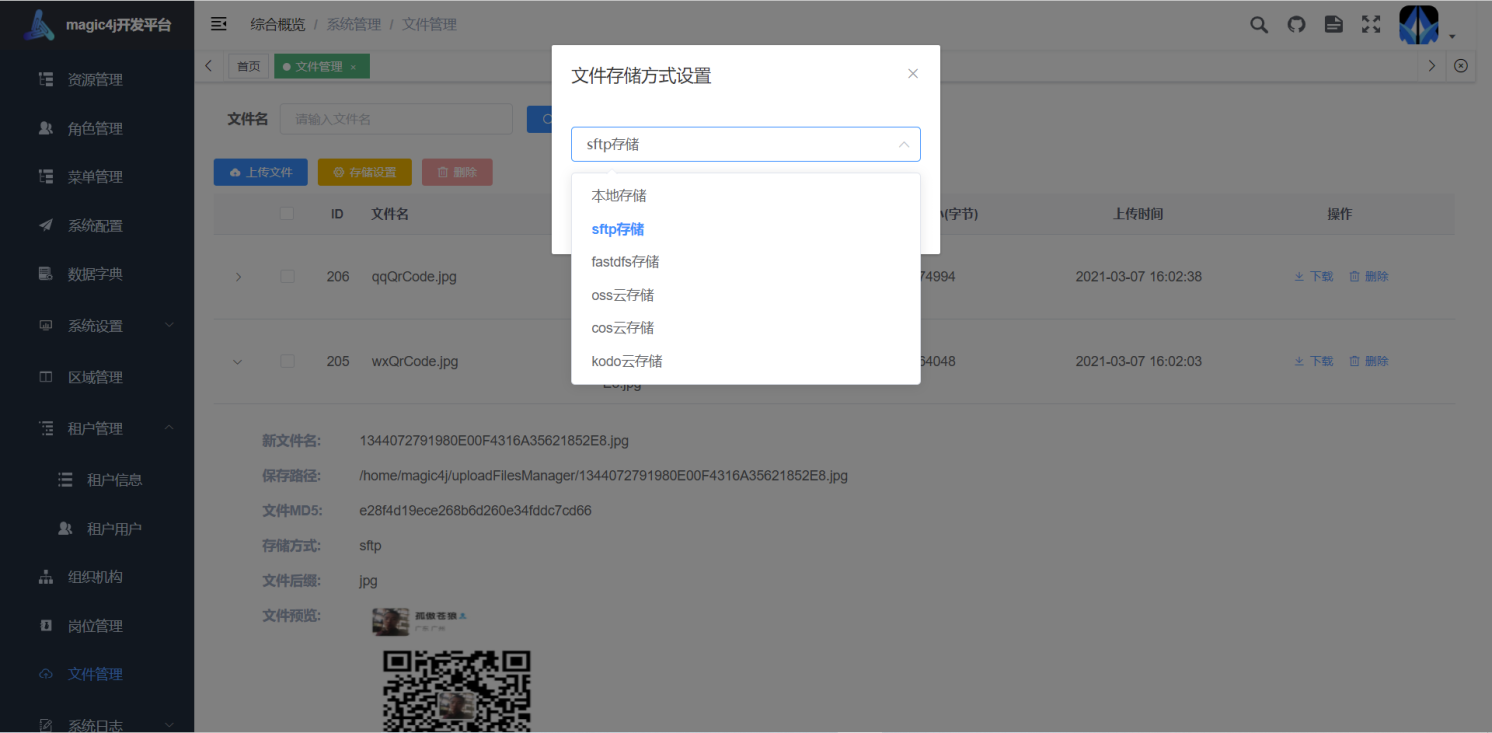
Task: Check the row checkbox for wxQrCode.jpg
Action: (287, 361)
